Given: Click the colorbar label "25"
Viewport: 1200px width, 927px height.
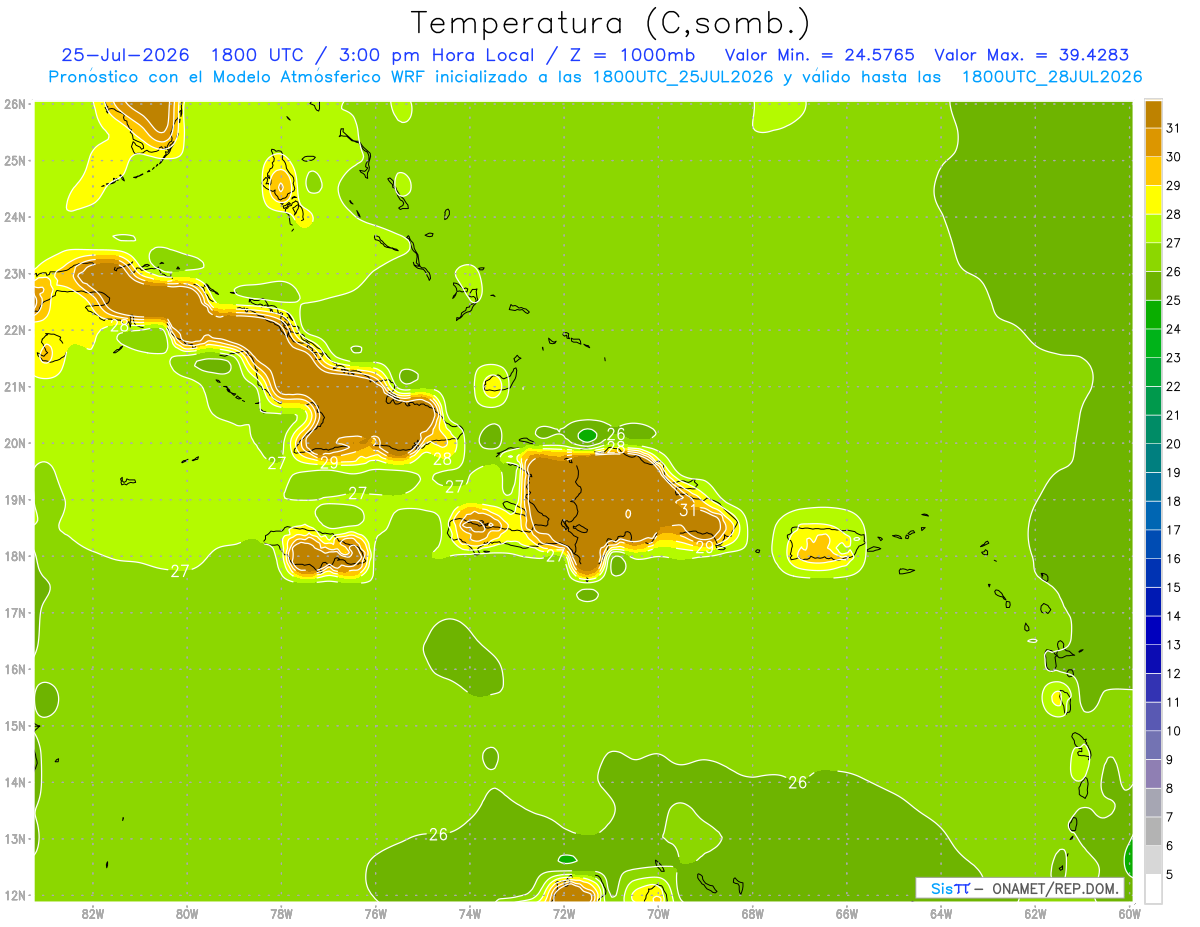Looking at the screenshot, I should point(1173,300).
